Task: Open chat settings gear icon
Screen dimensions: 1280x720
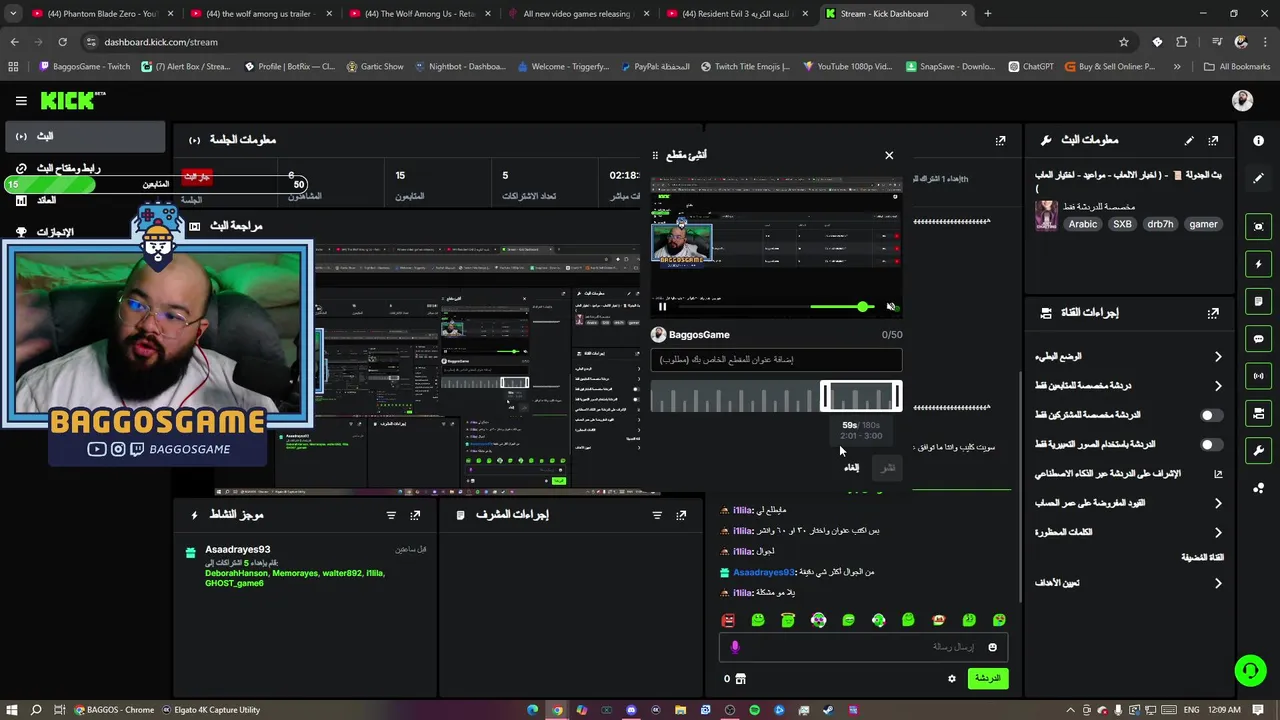Action: [x=951, y=678]
